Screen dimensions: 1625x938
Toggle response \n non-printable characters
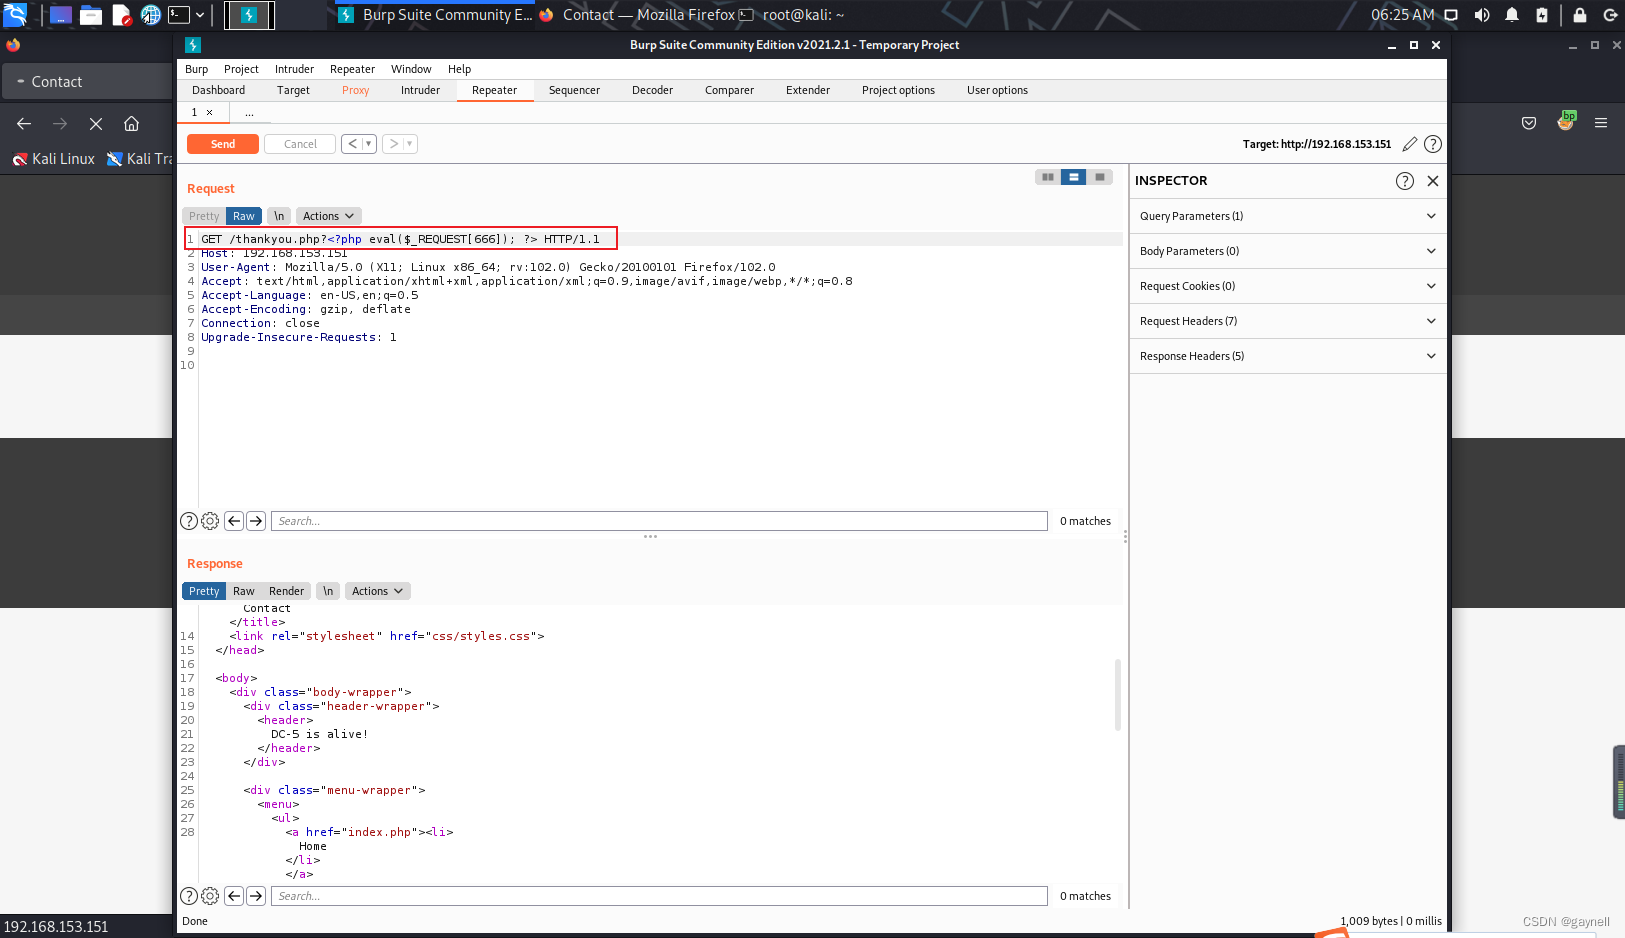328,591
